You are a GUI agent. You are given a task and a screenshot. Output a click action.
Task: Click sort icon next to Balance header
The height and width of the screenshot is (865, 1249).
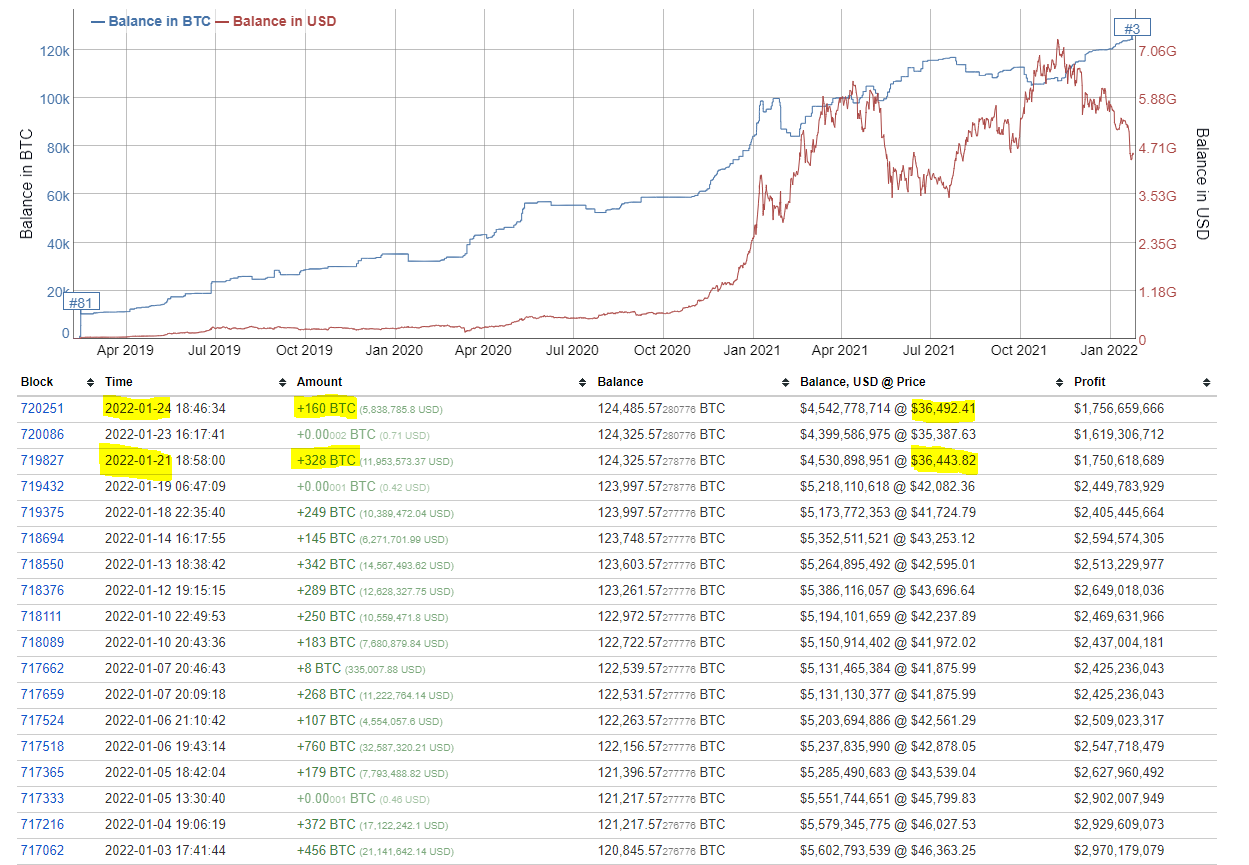click(x=786, y=383)
